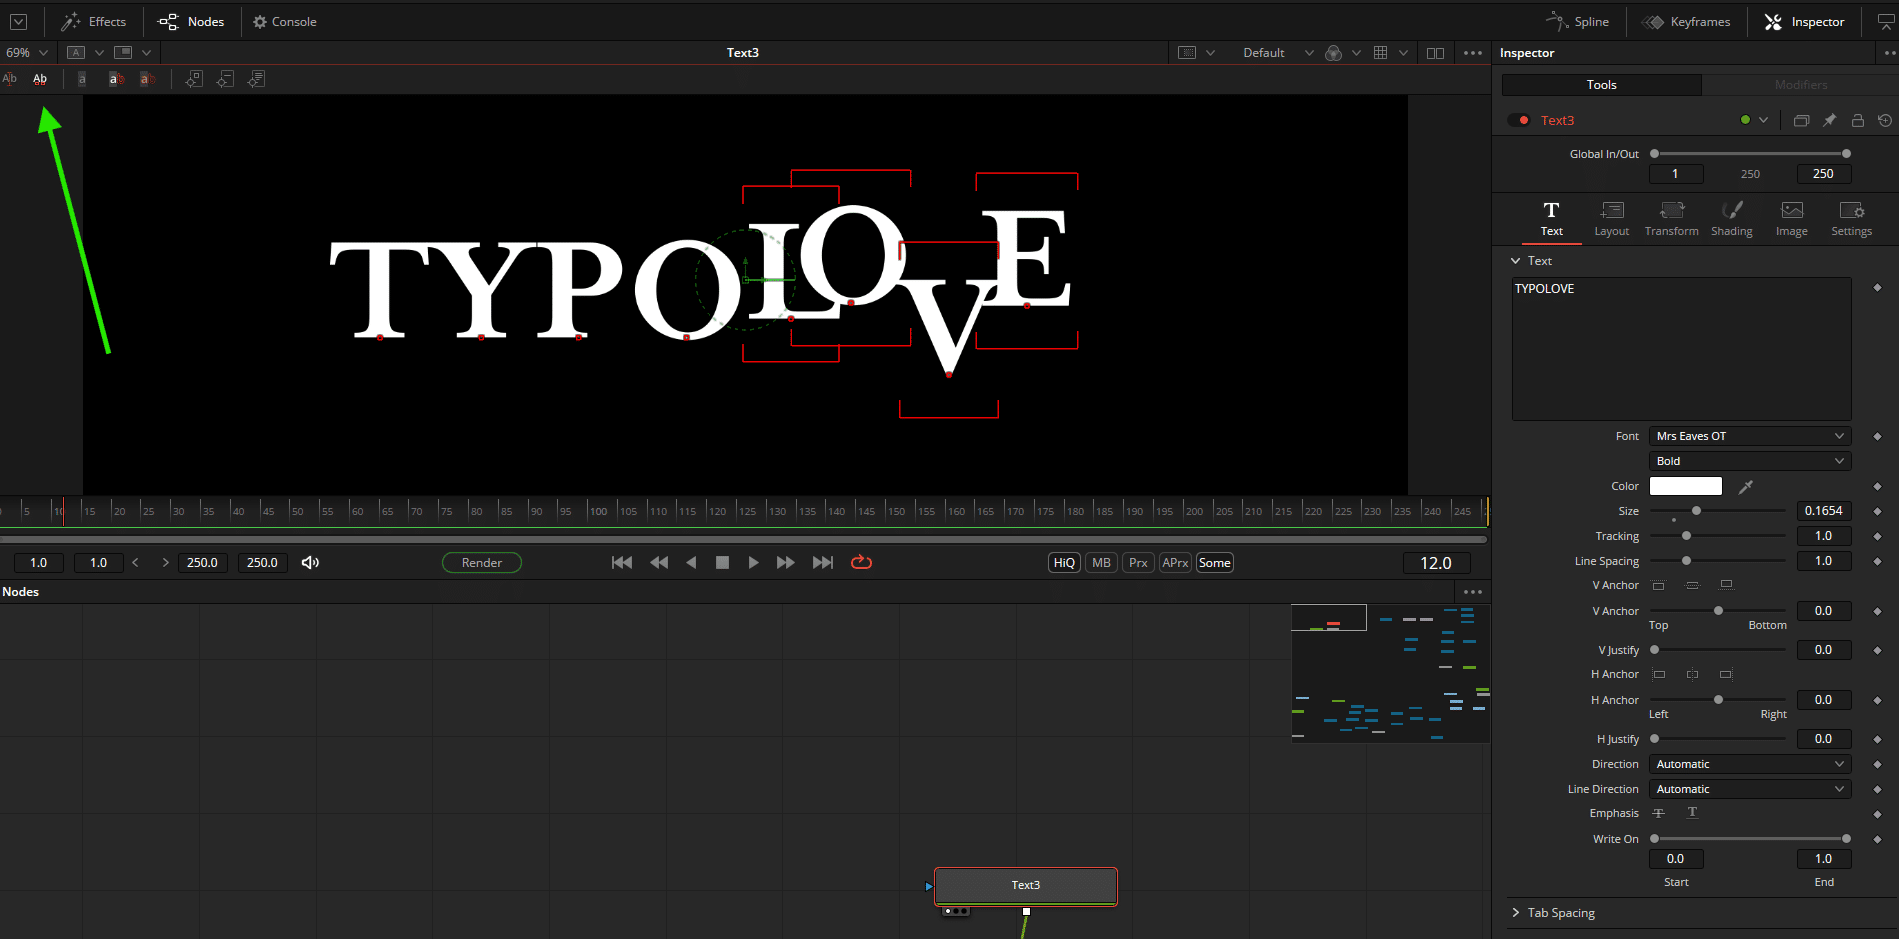Pin the Text3 controls in the Inspector
1899x939 pixels.
[x=1830, y=119]
